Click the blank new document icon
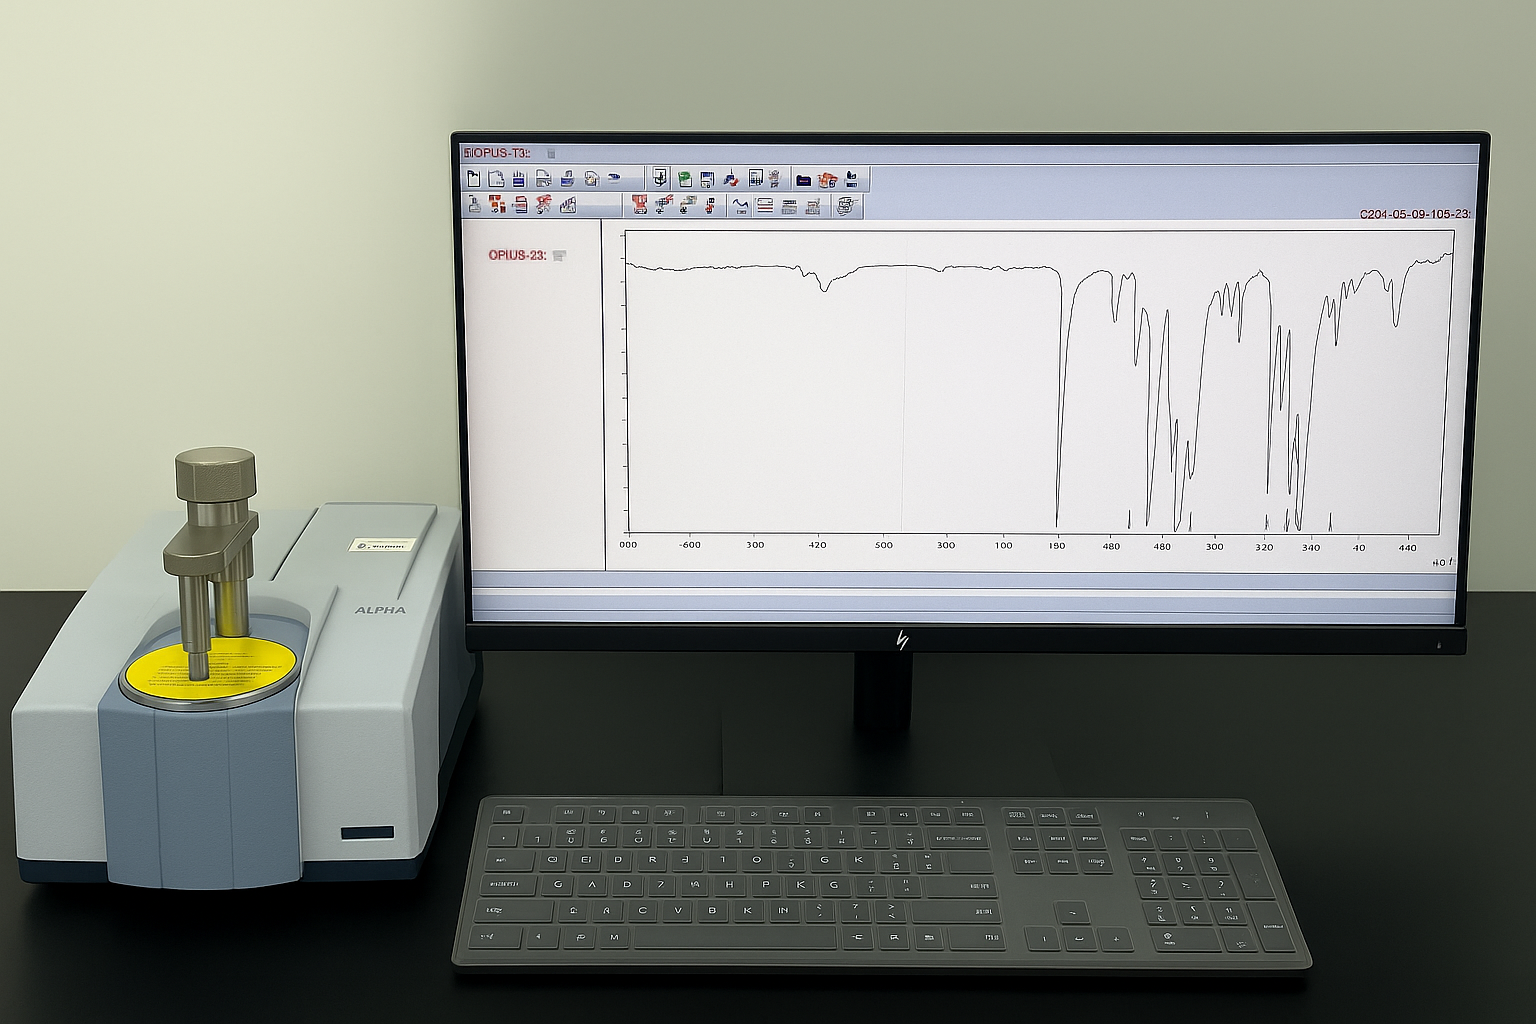1536x1024 pixels. (473, 179)
